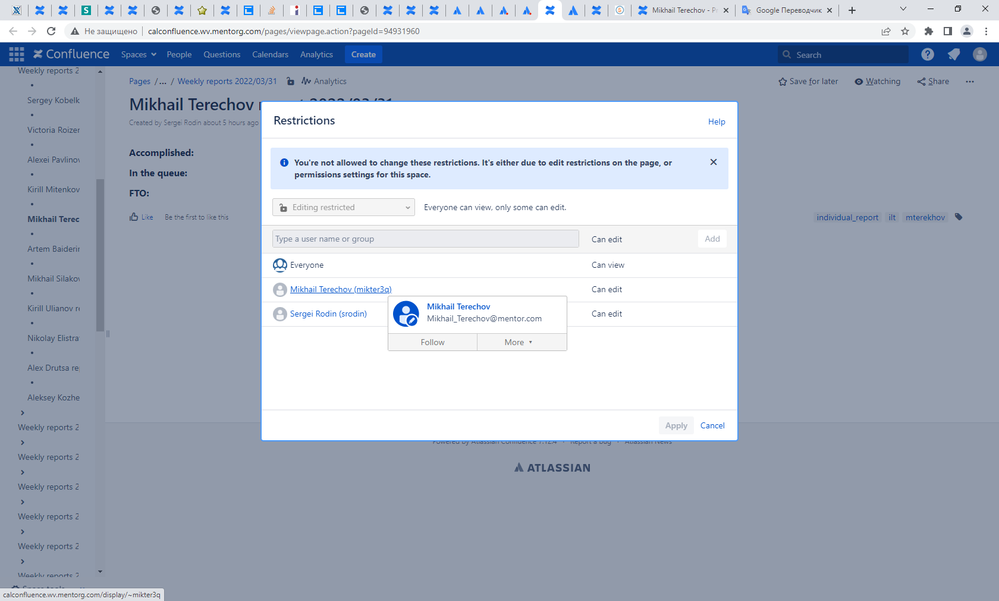This screenshot has width=999, height=601.
Task: Open the Confluence app switcher grid icon
Action: pos(17,54)
